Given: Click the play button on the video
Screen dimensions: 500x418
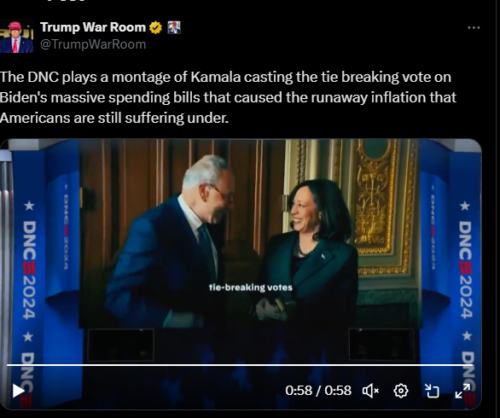Looking at the screenshot, I should click(x=18, y=391).
